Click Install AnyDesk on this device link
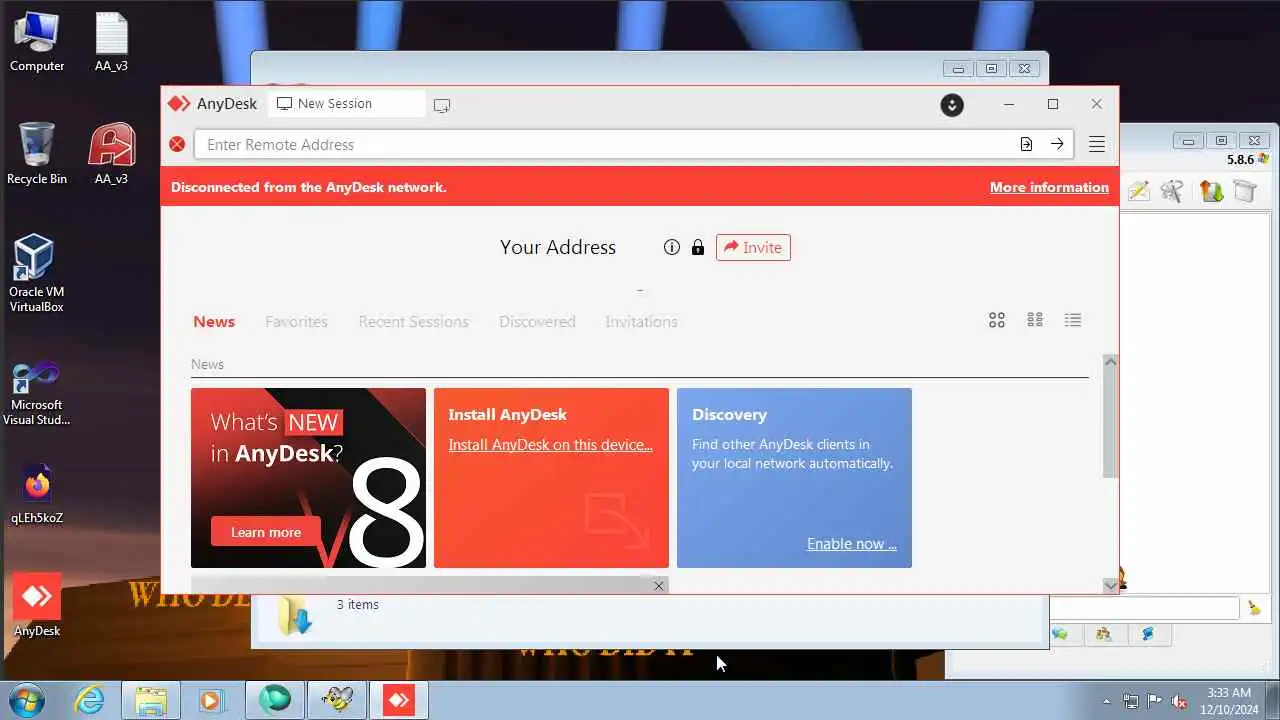The width and height of the screenshot is (1280, 720). pos(550,445)
